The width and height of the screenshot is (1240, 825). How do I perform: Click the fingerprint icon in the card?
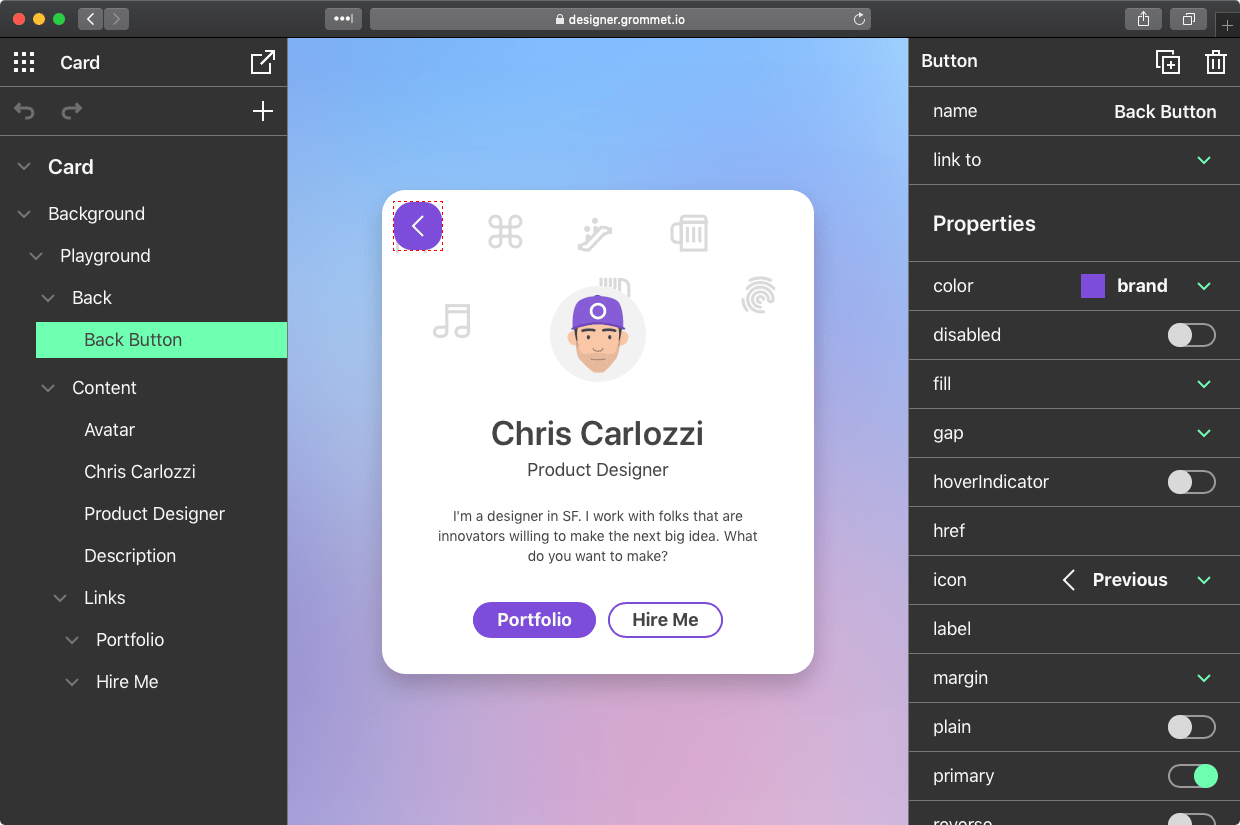[759, 295]
